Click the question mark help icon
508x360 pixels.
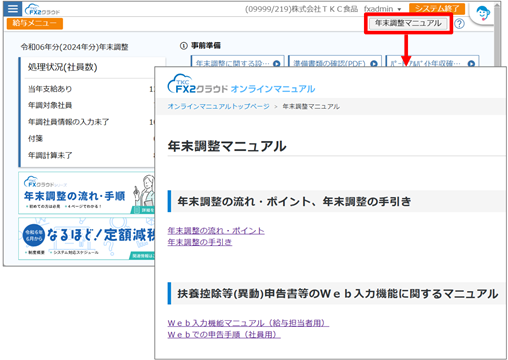point(459,24)
